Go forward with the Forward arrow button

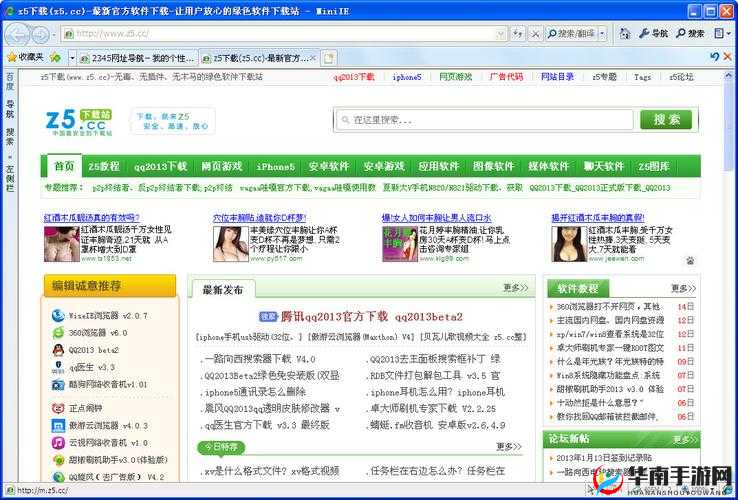point(40,34)
